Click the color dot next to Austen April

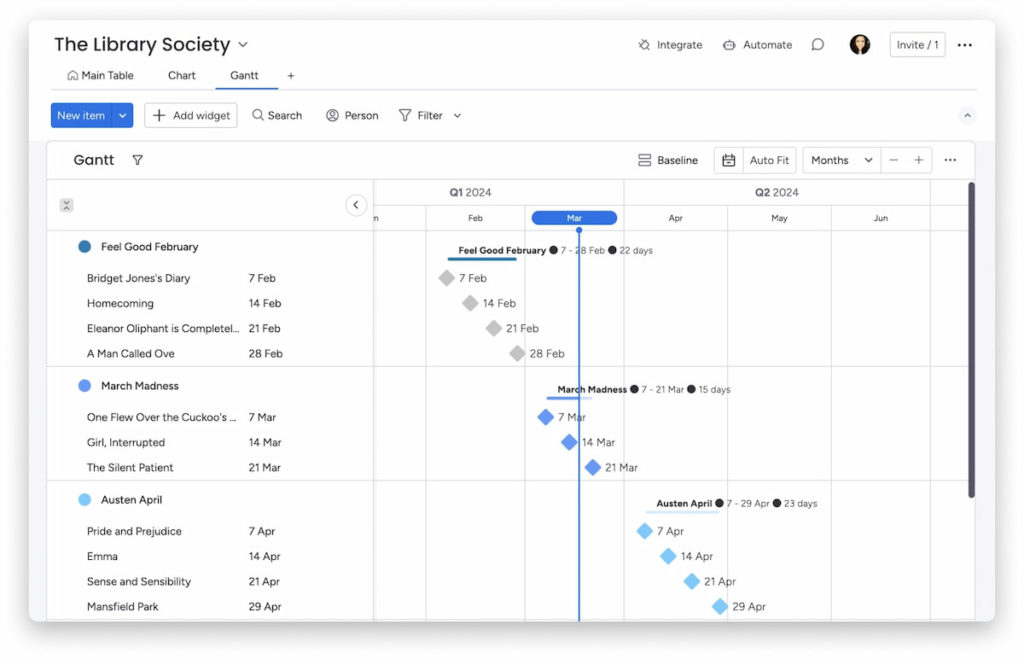83,499
